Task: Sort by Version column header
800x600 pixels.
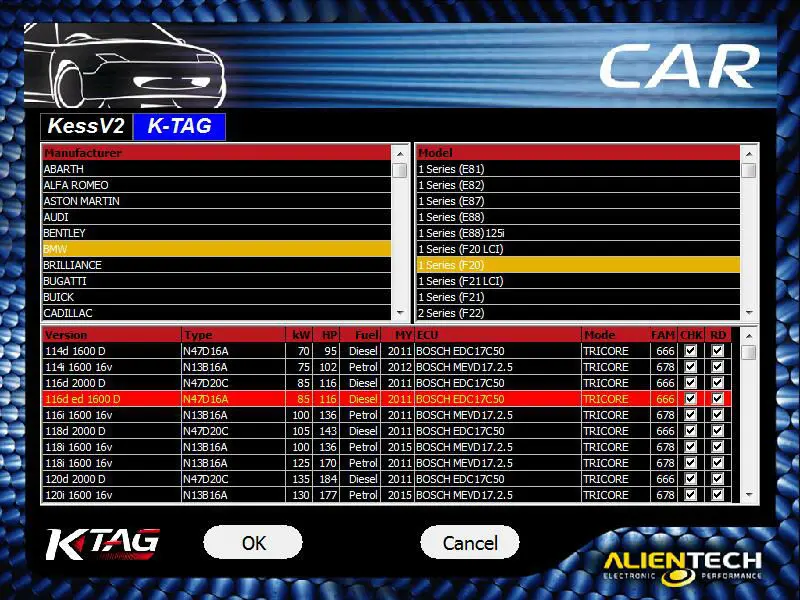Action: tap(112, 335)
